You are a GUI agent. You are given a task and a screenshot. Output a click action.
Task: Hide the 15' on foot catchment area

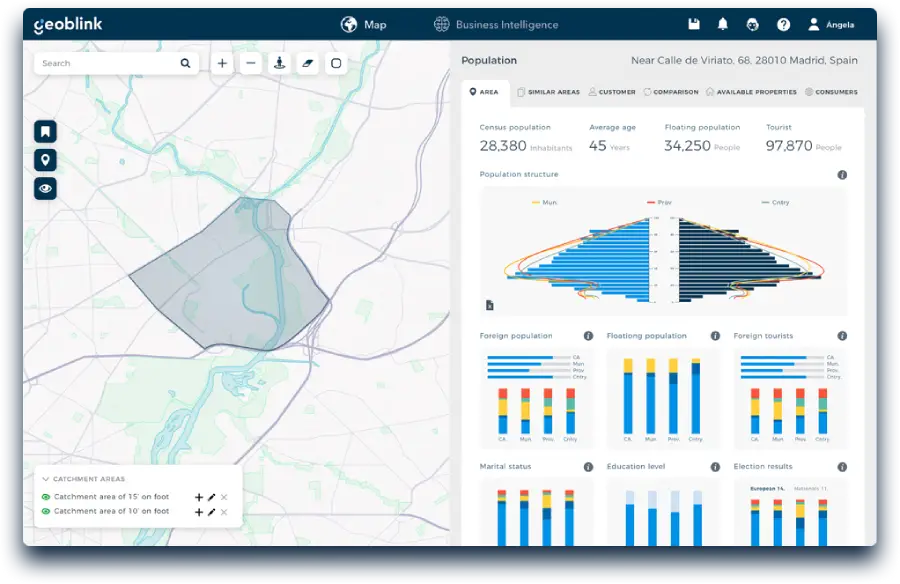(46, 497)
